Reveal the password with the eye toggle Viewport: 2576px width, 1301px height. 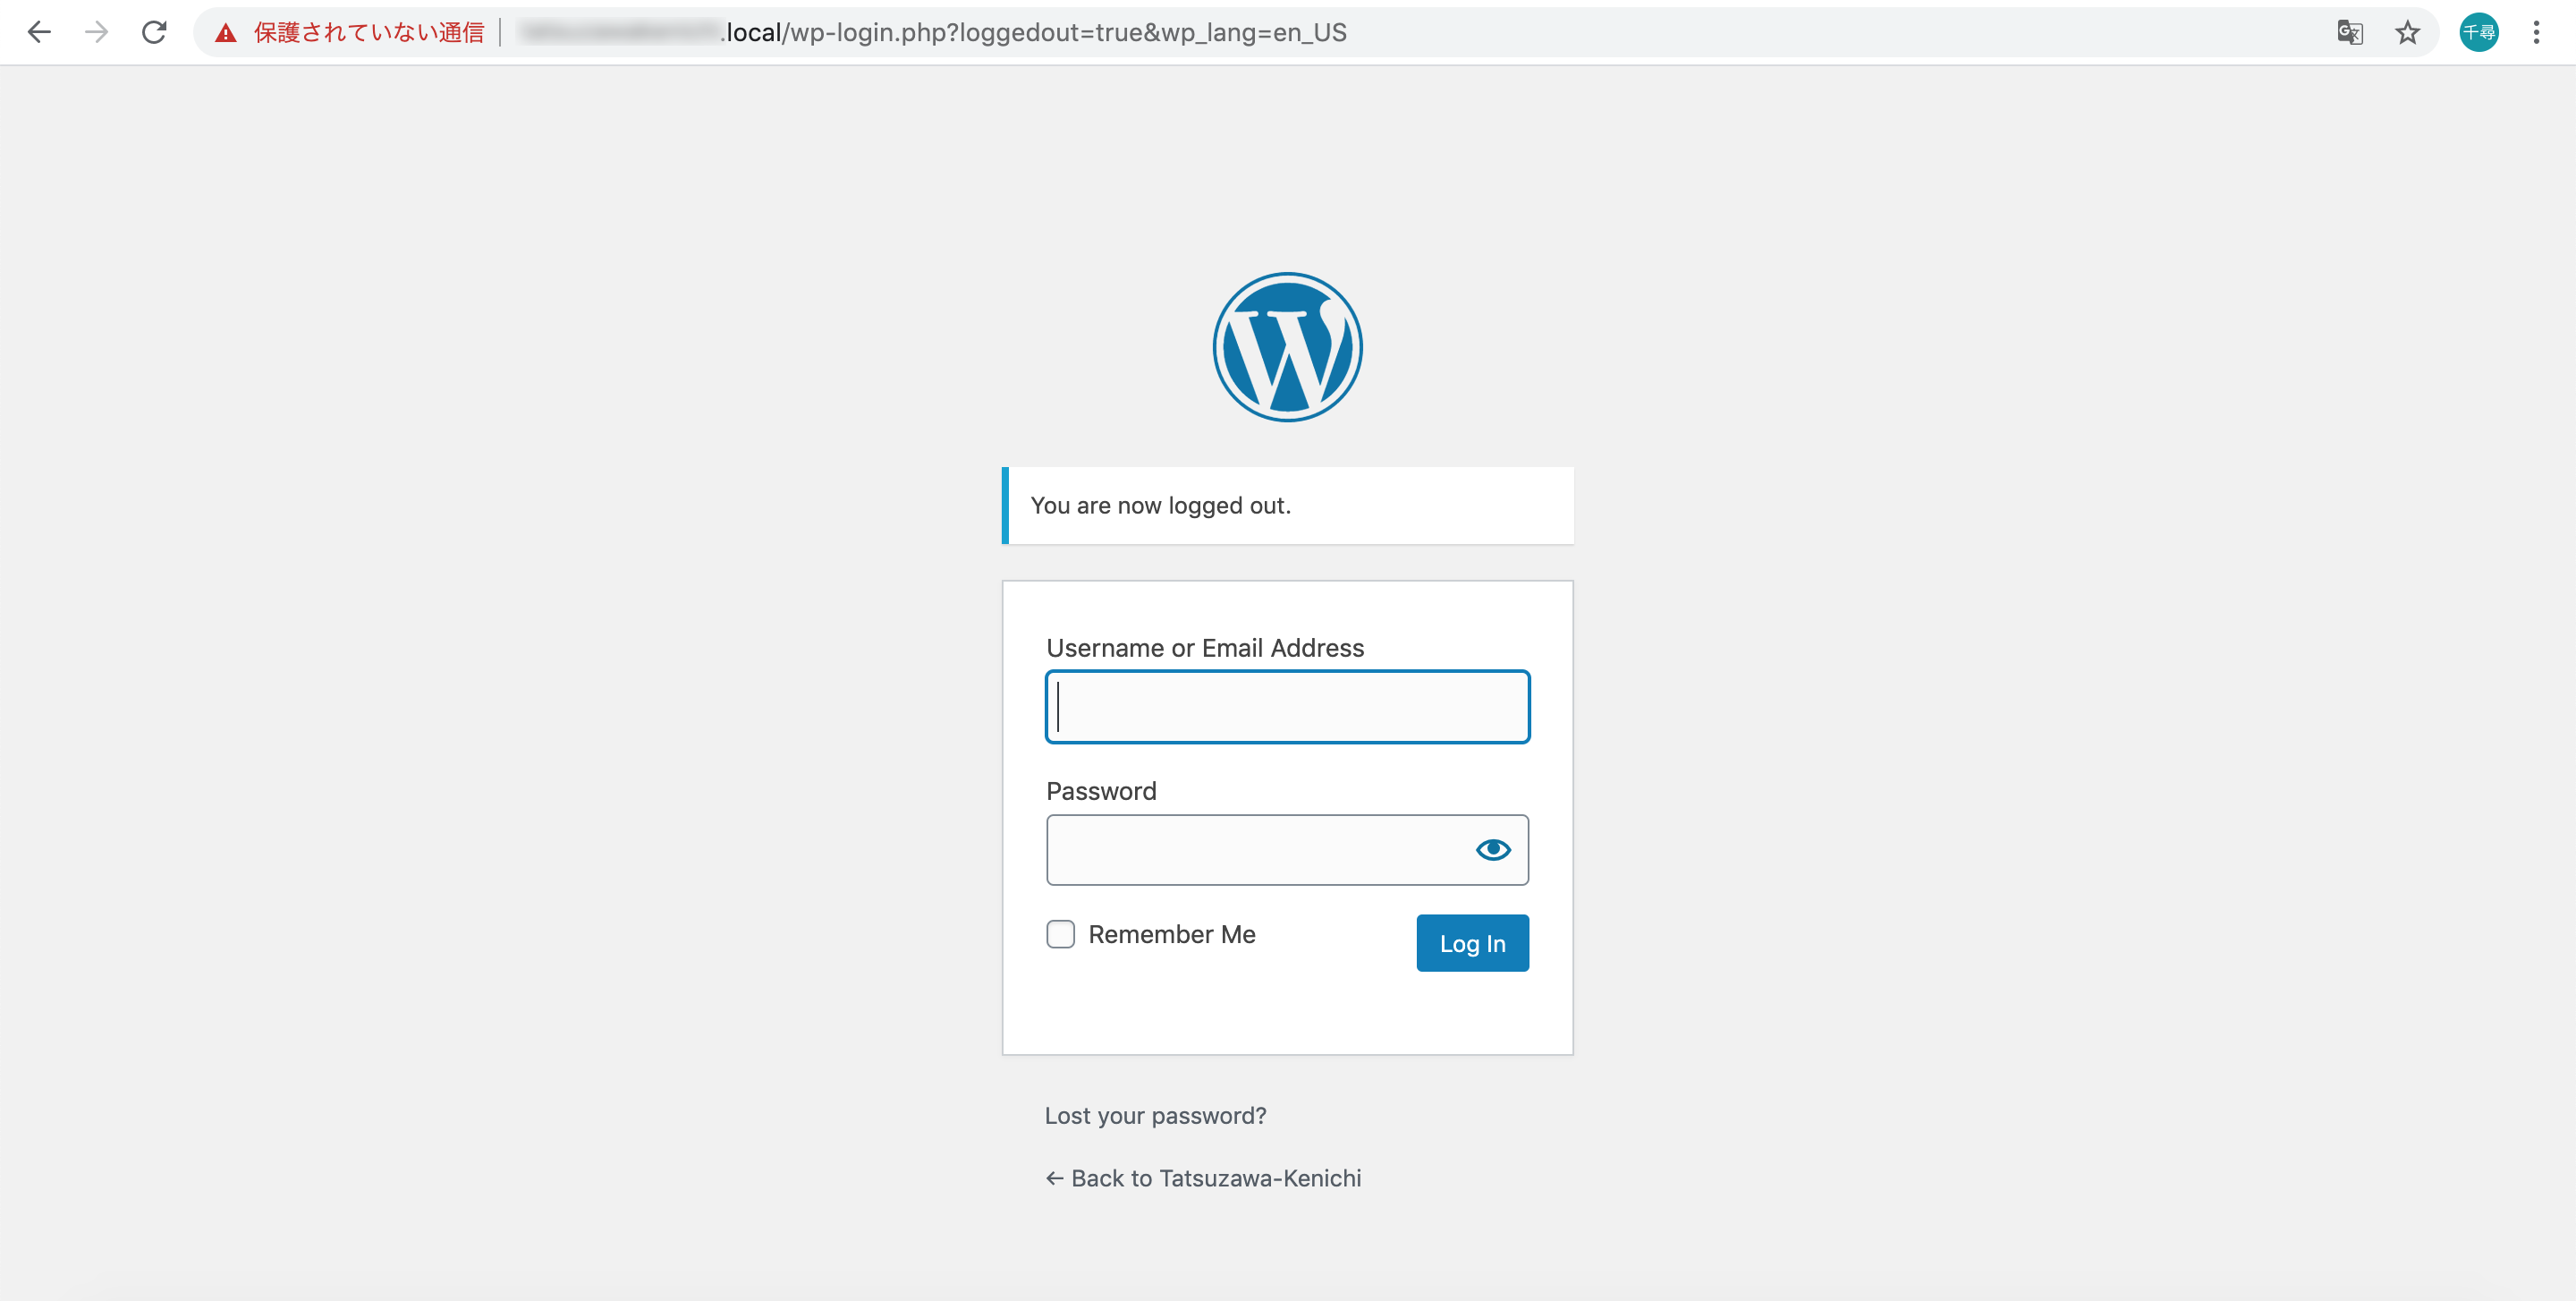tap(1494, 849)
